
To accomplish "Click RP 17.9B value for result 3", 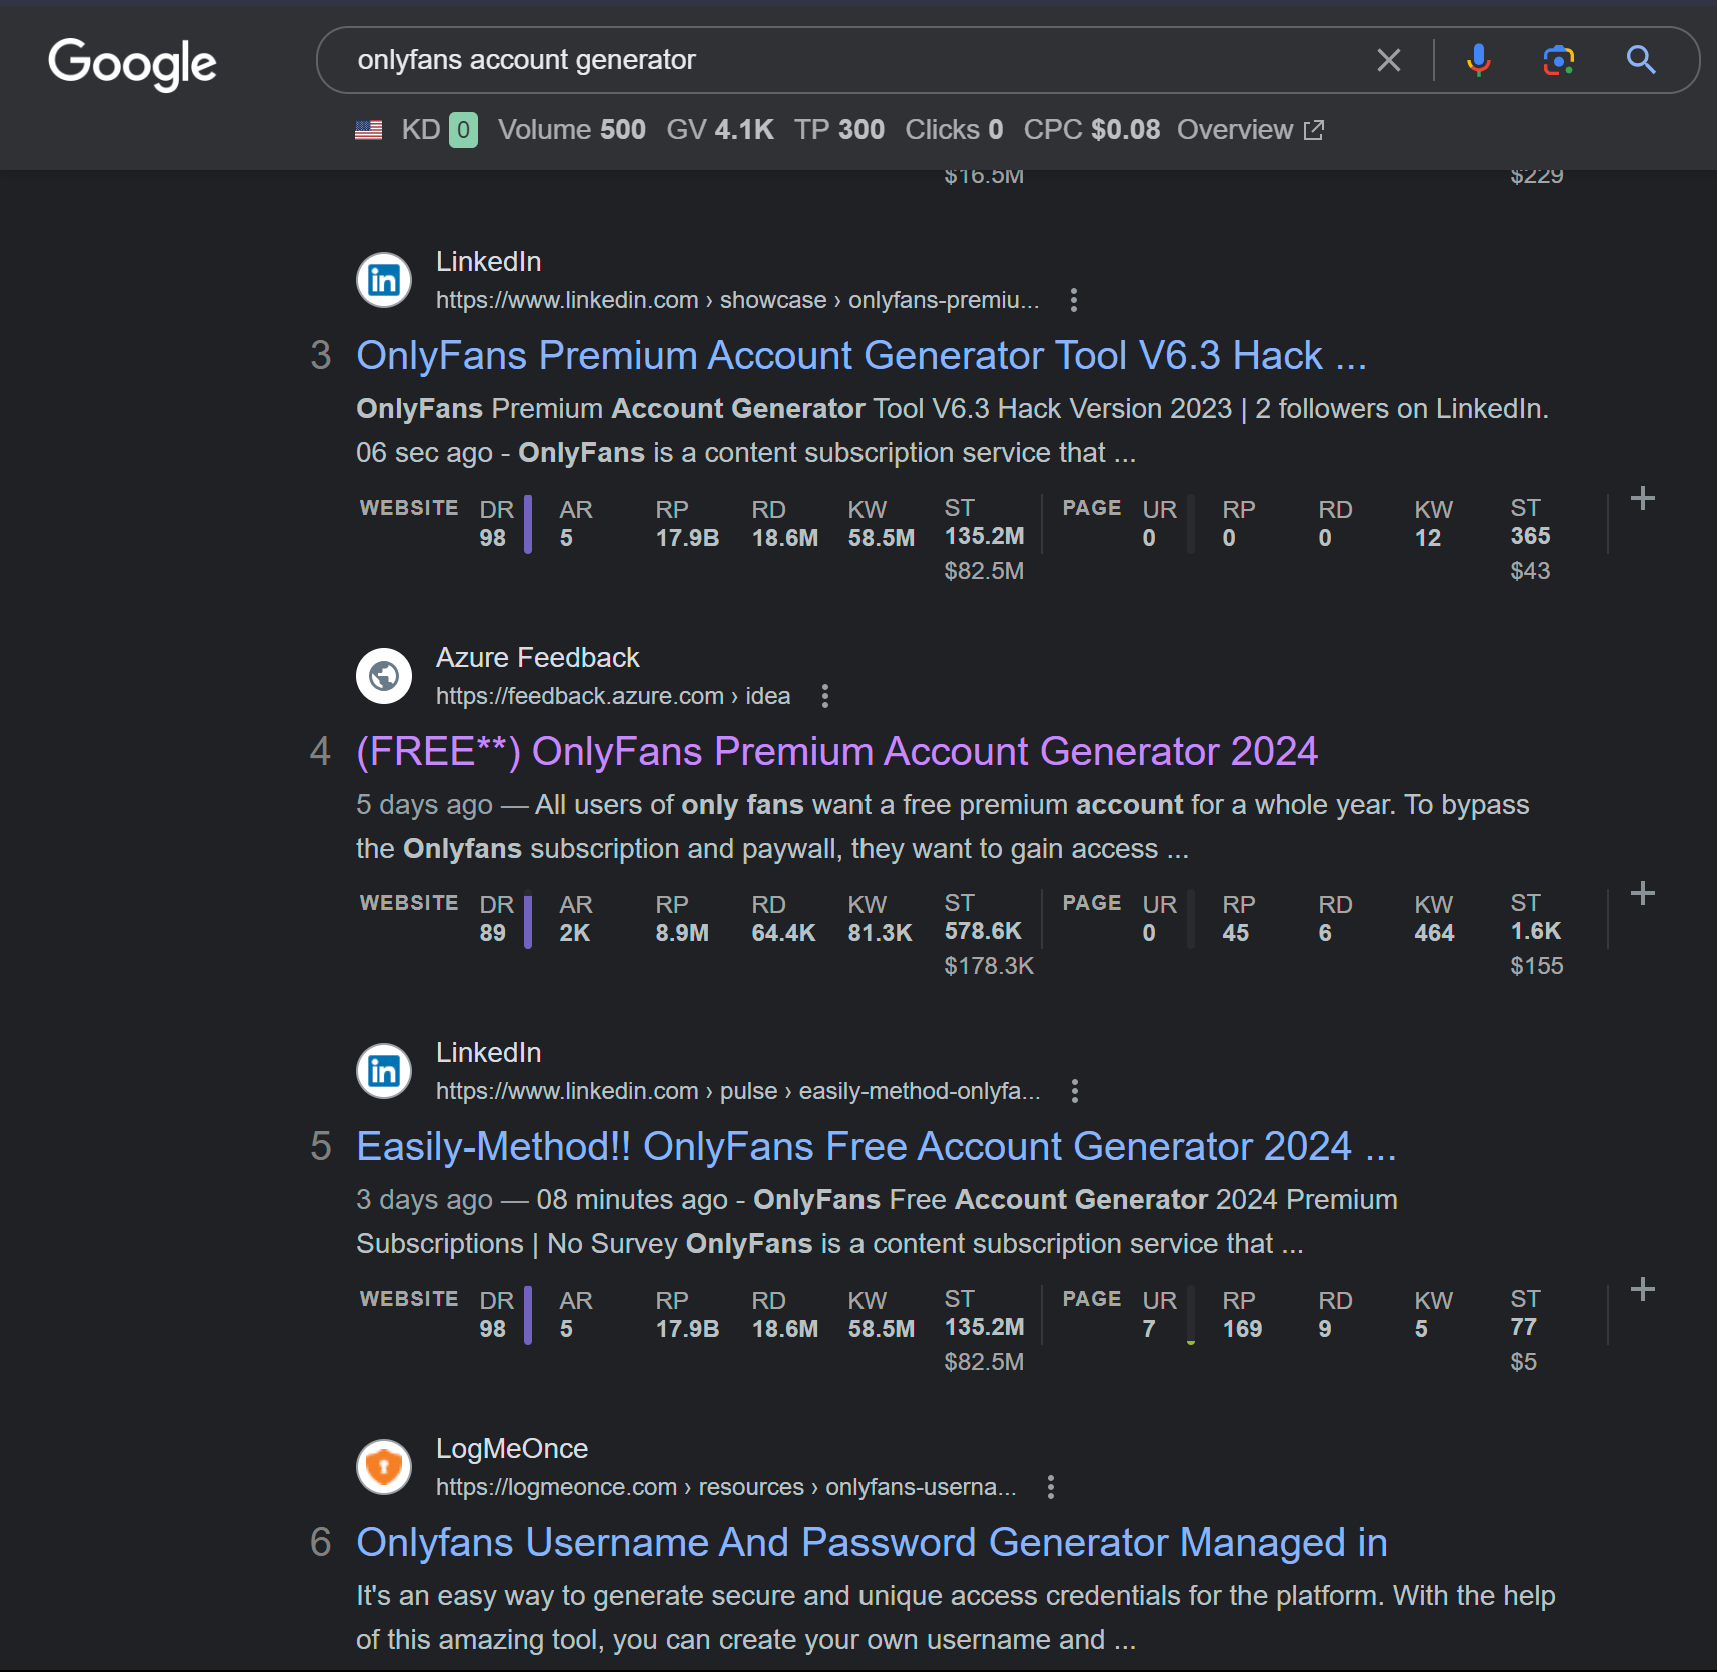I will pos(687,538).
